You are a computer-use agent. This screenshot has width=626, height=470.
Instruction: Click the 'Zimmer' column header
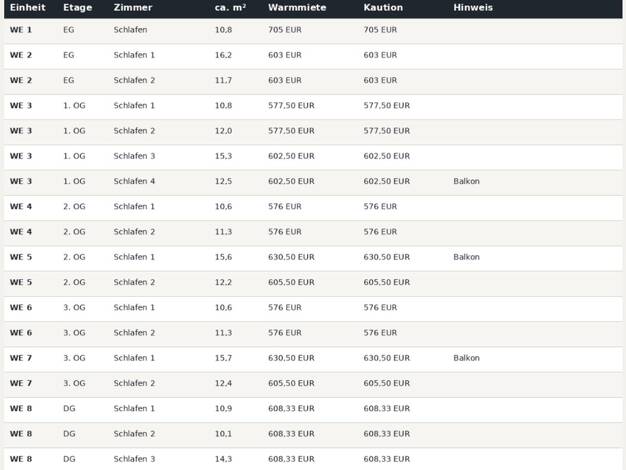(133, 8)
